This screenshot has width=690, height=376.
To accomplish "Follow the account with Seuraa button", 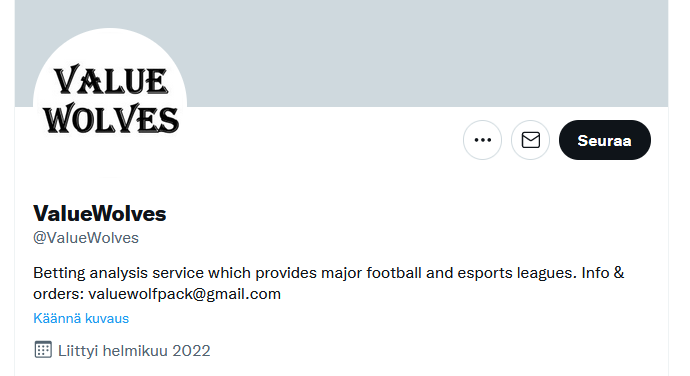I will (x=605, y=140).
